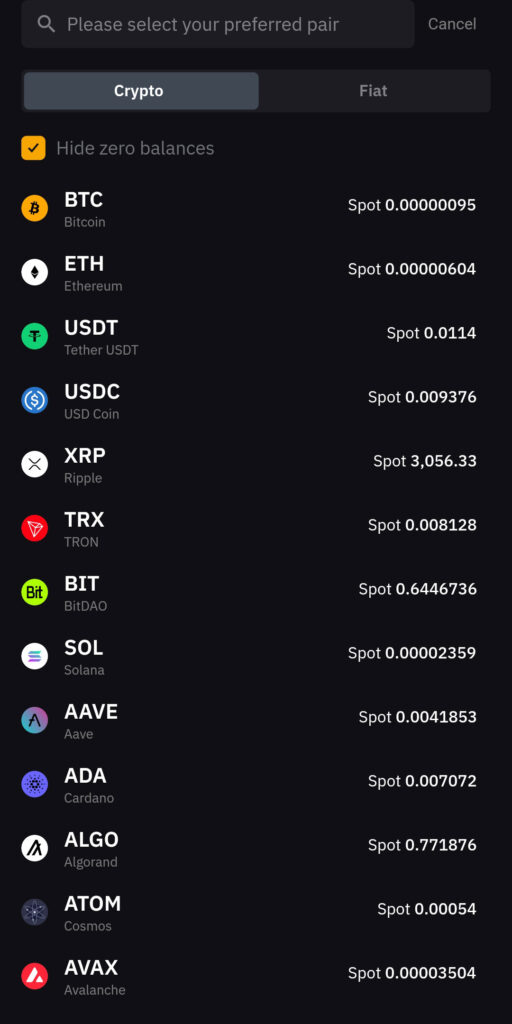Switch to the Fiat tab
This screenshot has height=1024, width=512.
pyautogui.click(x=373, y=91)
